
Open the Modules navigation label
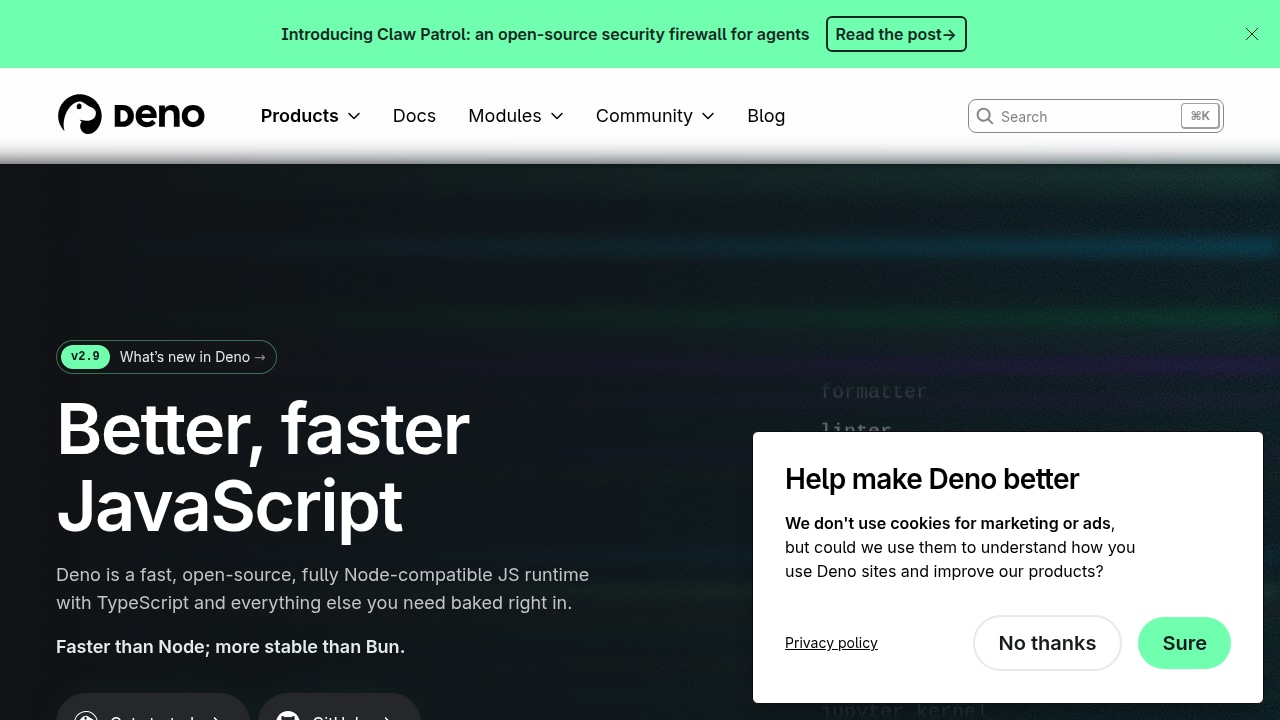505,116
